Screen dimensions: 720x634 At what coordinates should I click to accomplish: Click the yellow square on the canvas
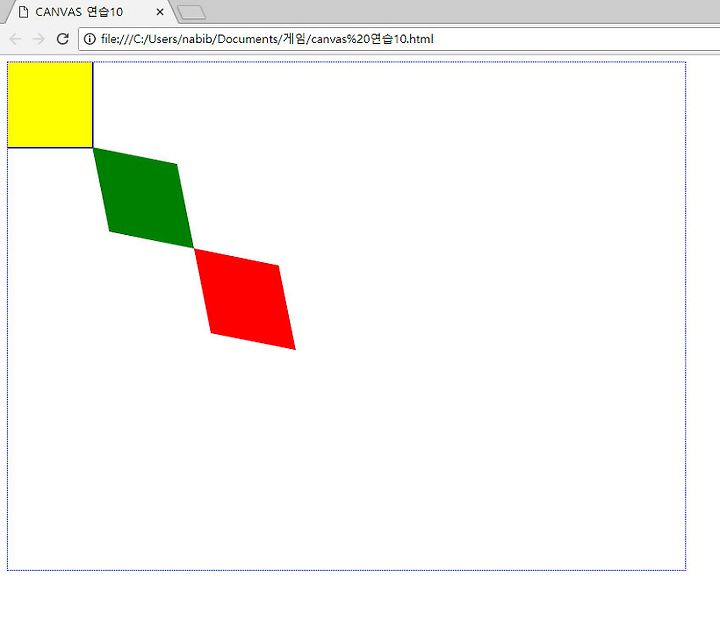coord(50,105)
